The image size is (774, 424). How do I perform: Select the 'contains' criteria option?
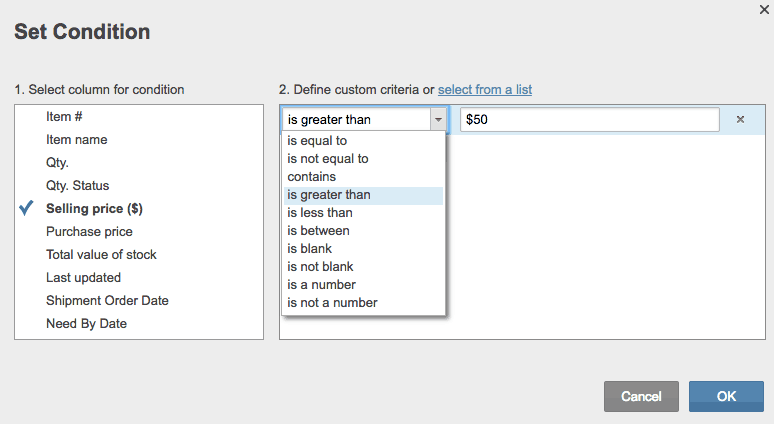312,177
